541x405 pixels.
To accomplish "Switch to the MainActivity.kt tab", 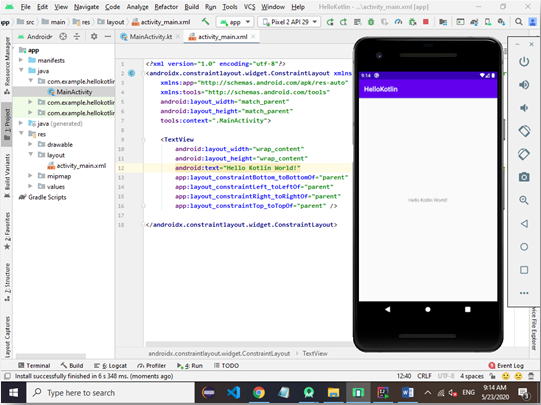I will 150,37.
